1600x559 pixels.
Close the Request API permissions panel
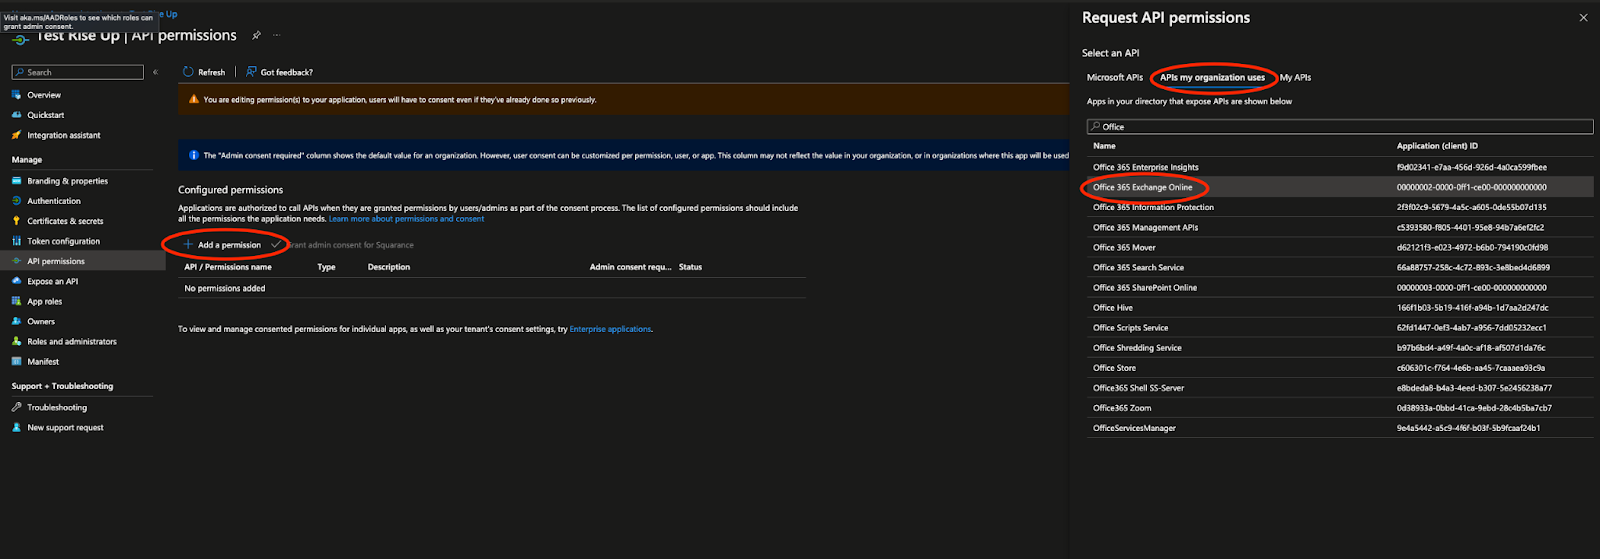[1583, 18]
